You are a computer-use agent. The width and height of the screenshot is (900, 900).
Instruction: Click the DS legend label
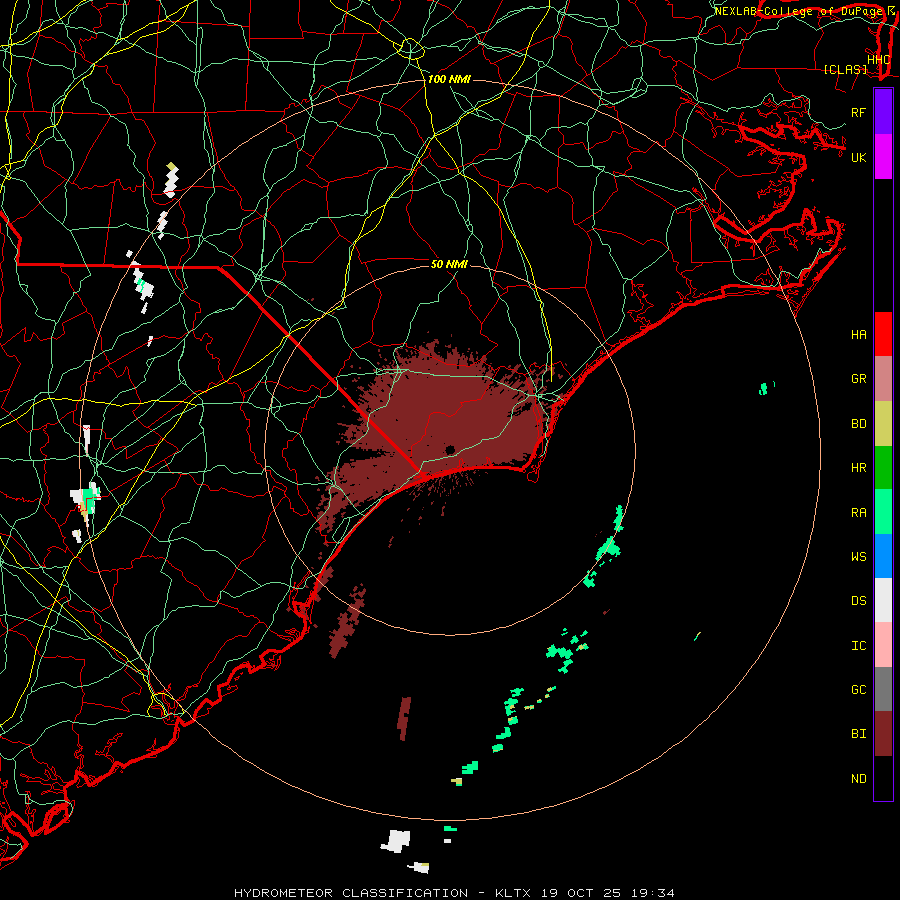[x=858, y=601]
